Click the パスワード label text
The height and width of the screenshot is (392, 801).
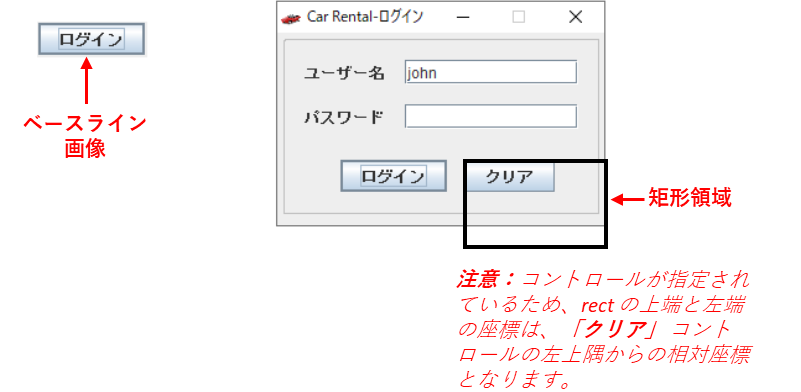343,118
